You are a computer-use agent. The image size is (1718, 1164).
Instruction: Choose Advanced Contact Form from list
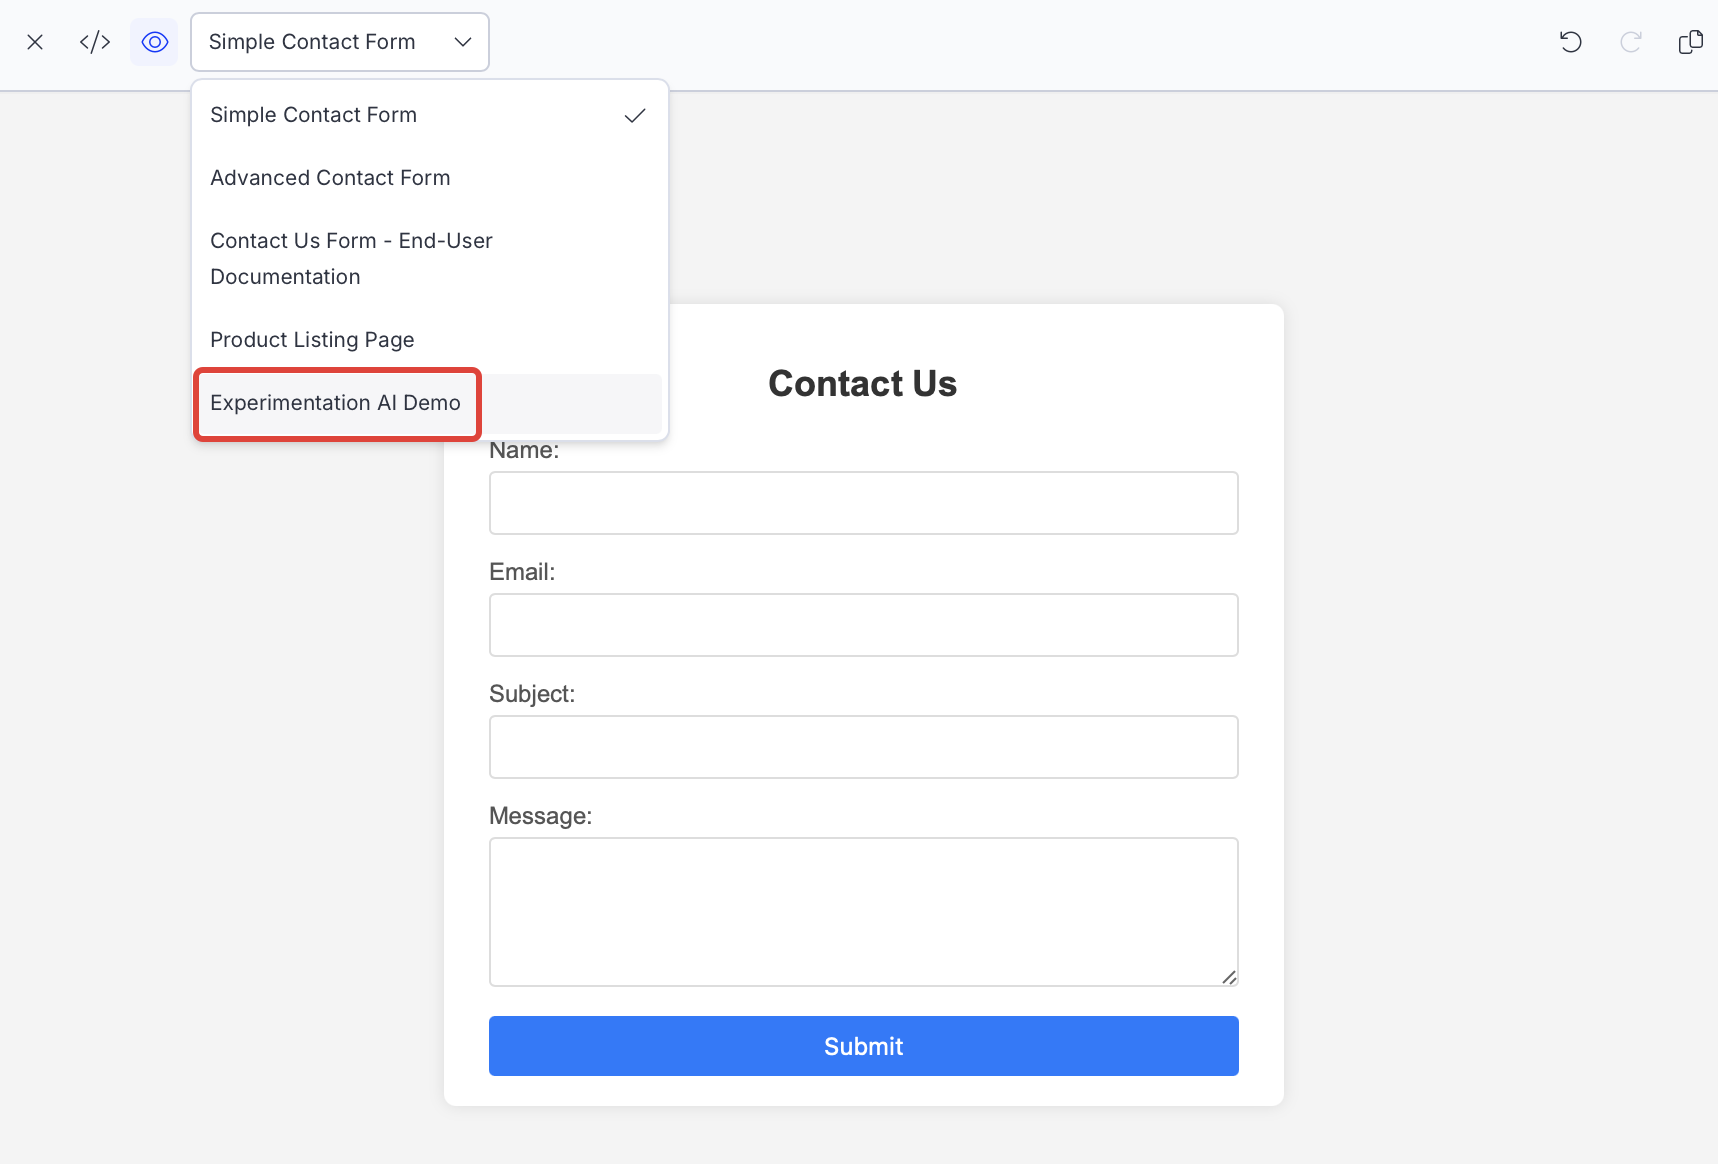click(331, 178)
